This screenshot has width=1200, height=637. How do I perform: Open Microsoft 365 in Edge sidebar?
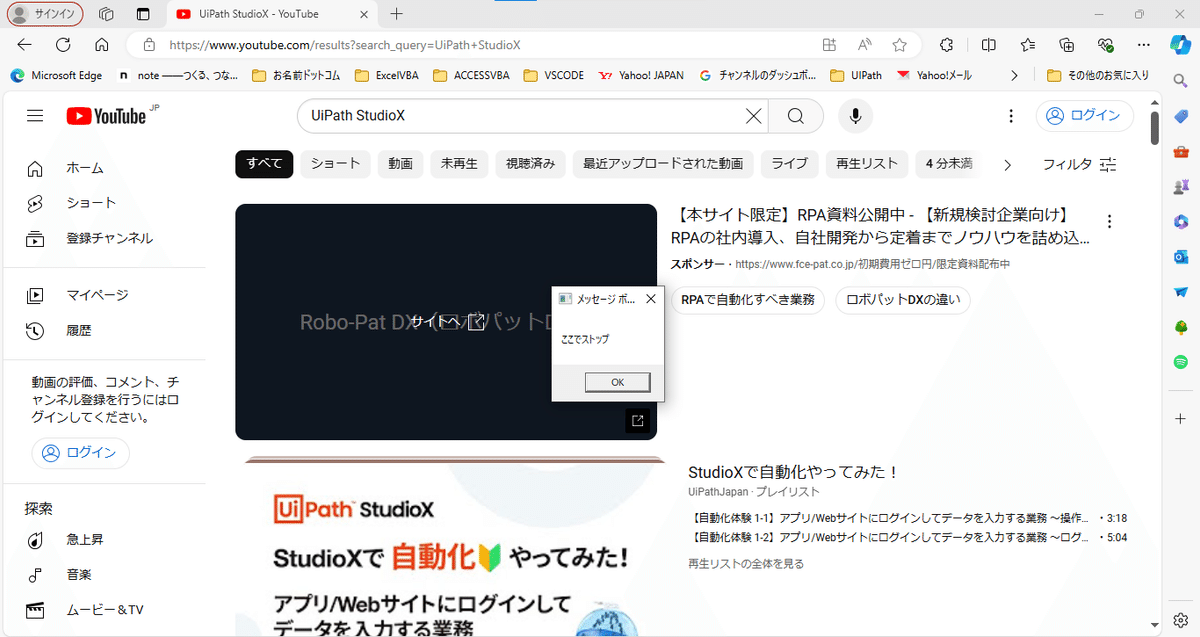point(1181,221)
